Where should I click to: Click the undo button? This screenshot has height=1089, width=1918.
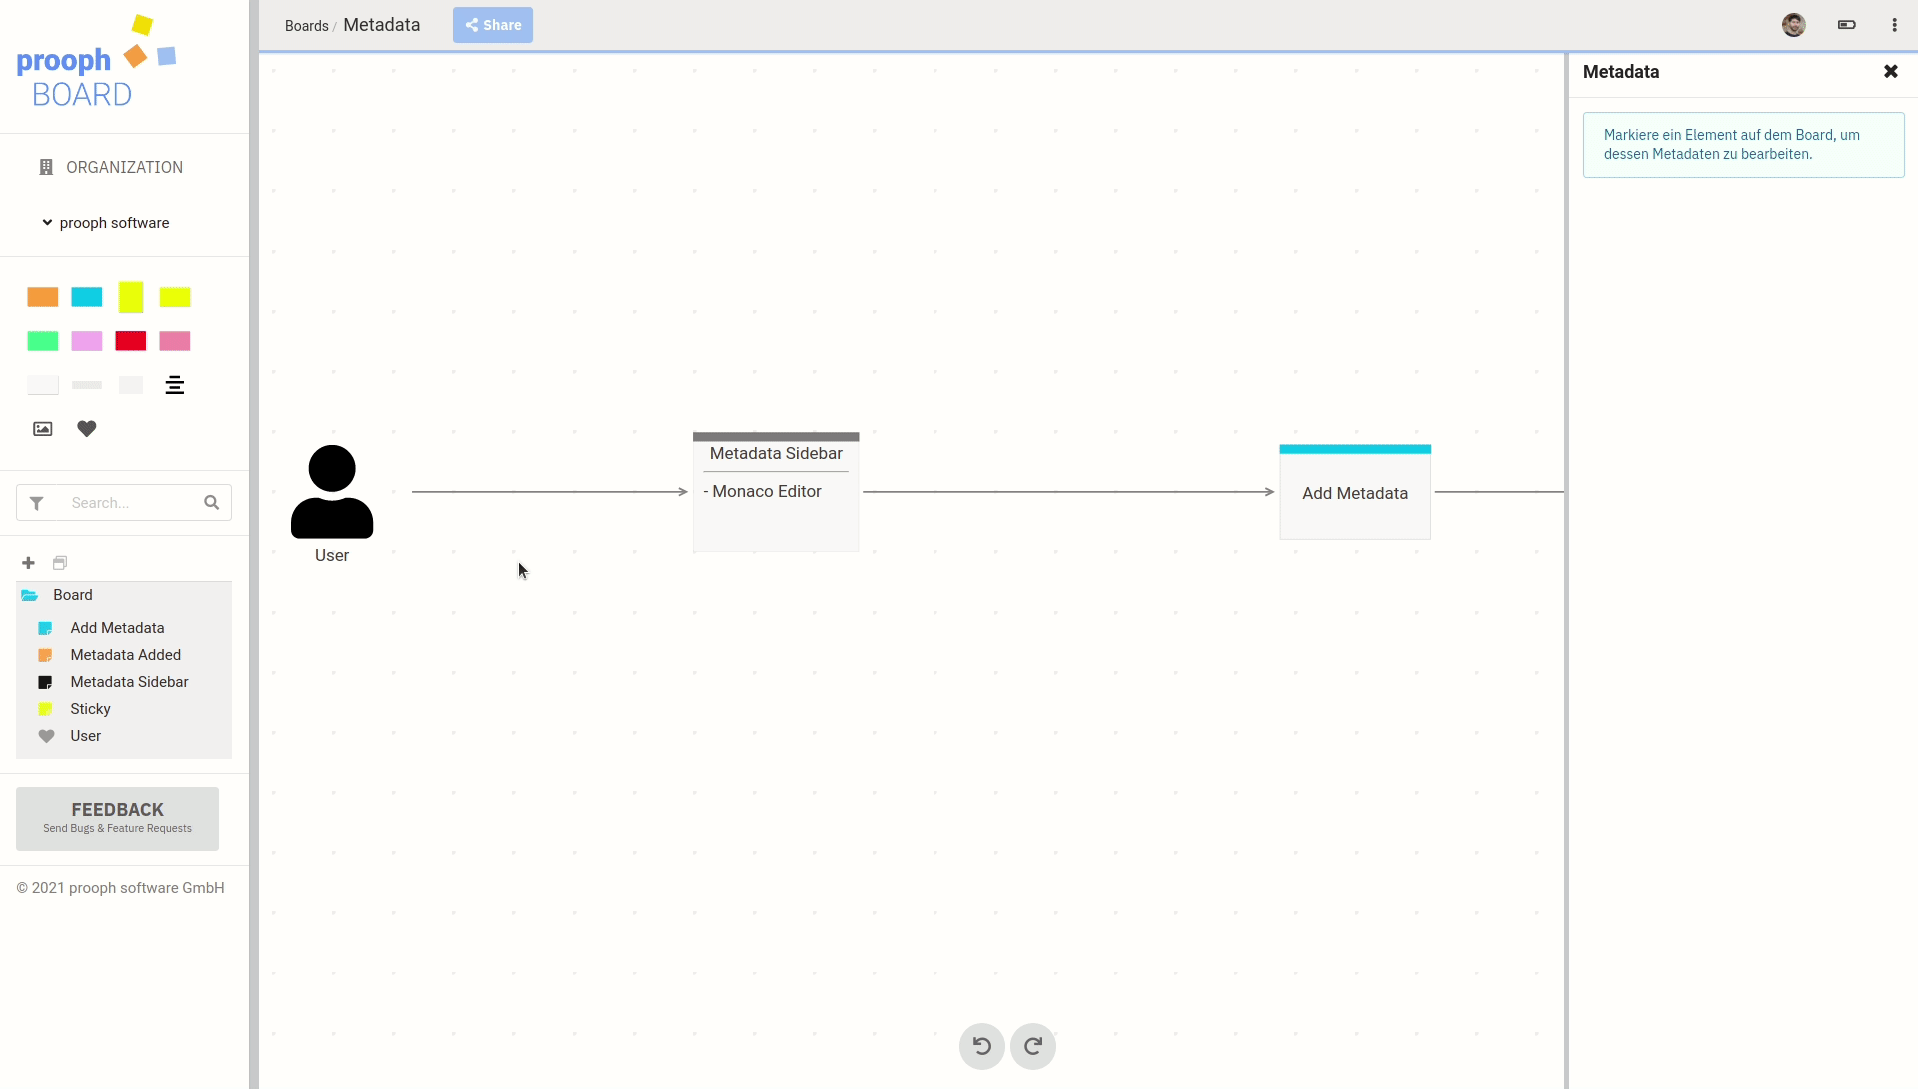tap(982, 1046)
